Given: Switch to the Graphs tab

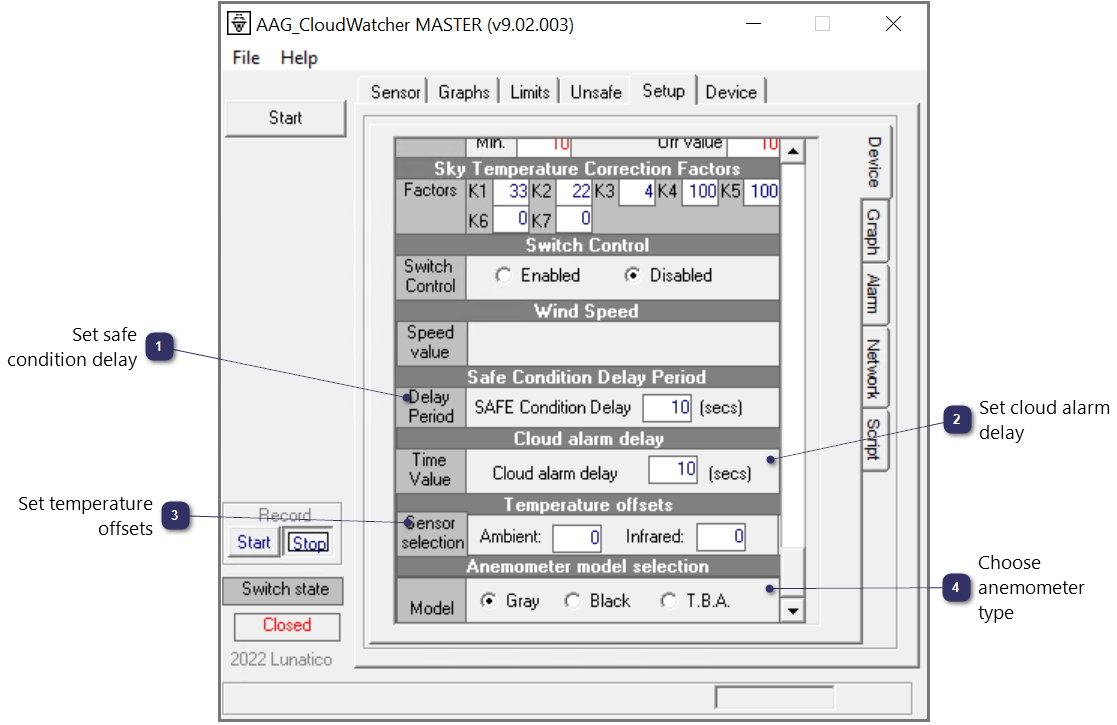Looking at the screenshot, I should (x=464, y=92).
